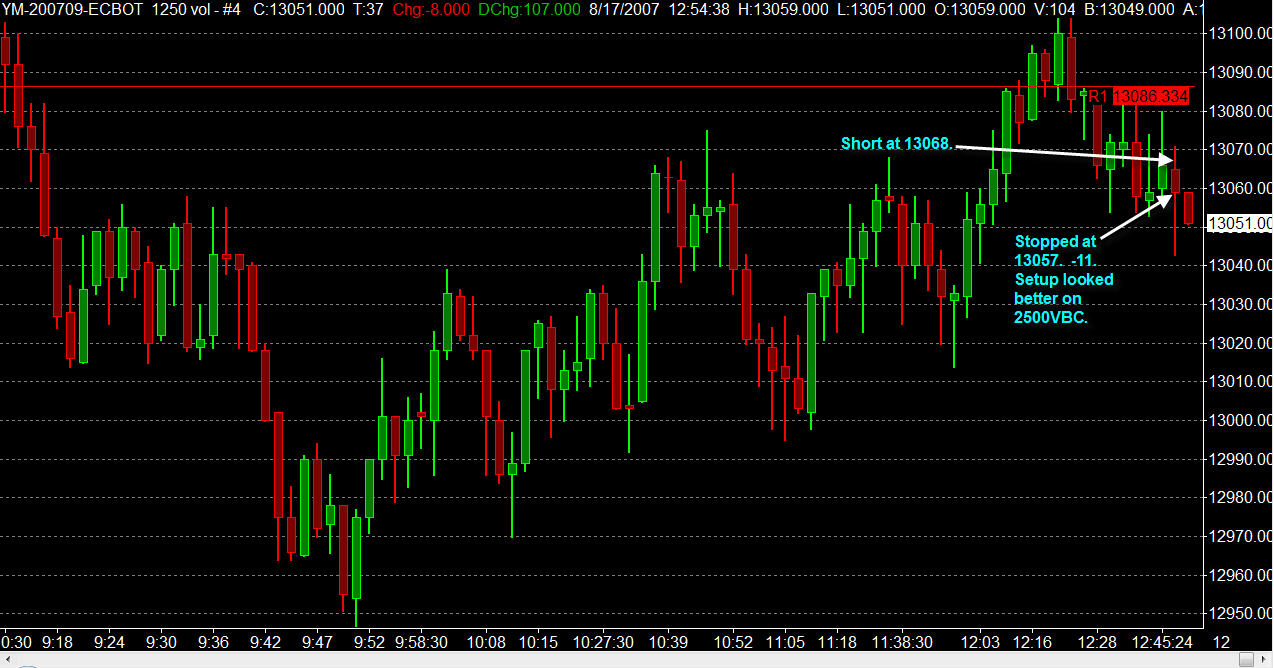Viewport: 1274px width, 668px height.
Task: Click the 13000.00 label on the price axis
Action: pos(1240,420)
